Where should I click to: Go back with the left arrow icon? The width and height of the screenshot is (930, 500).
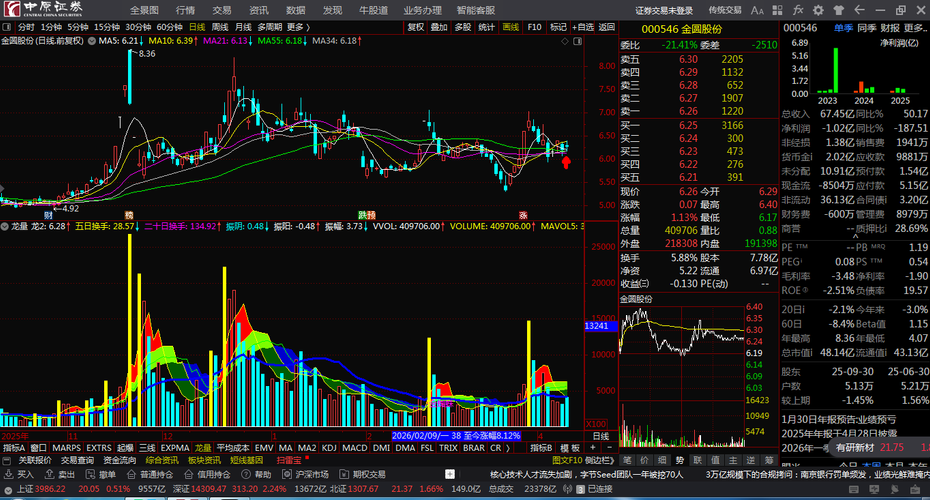coord(859,10)
